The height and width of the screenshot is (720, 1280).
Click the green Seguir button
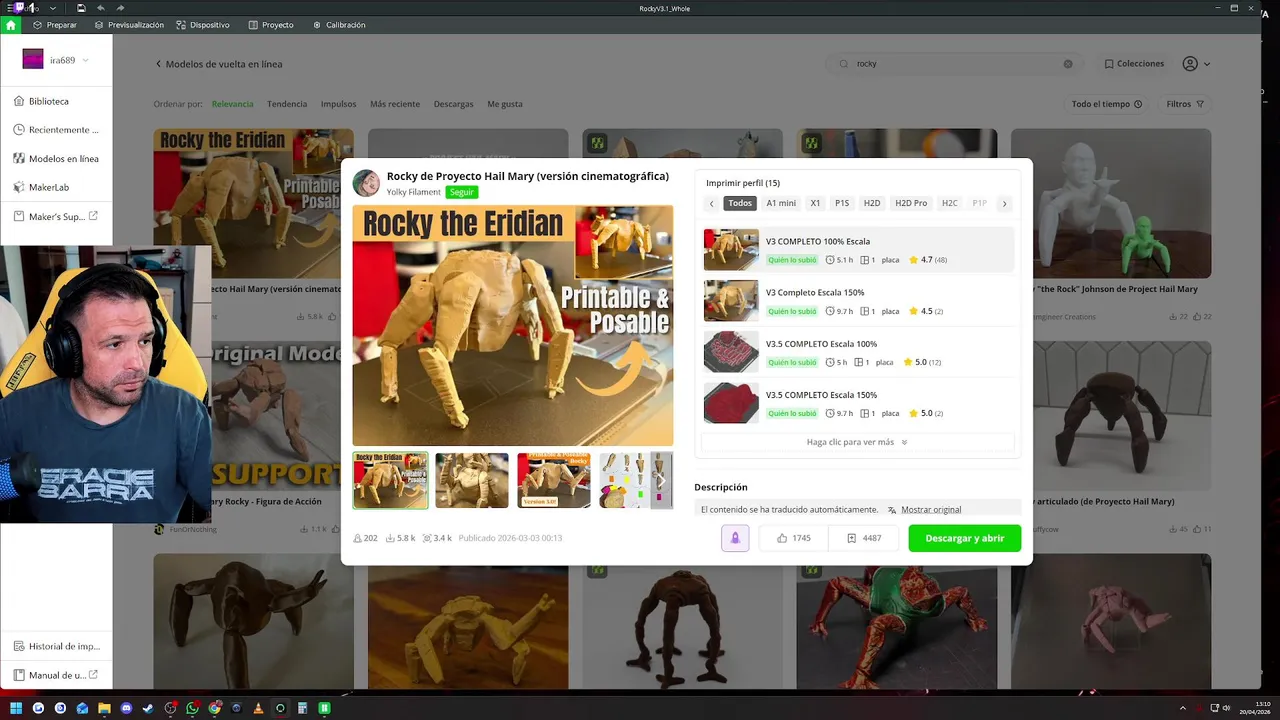click(461, 192)
